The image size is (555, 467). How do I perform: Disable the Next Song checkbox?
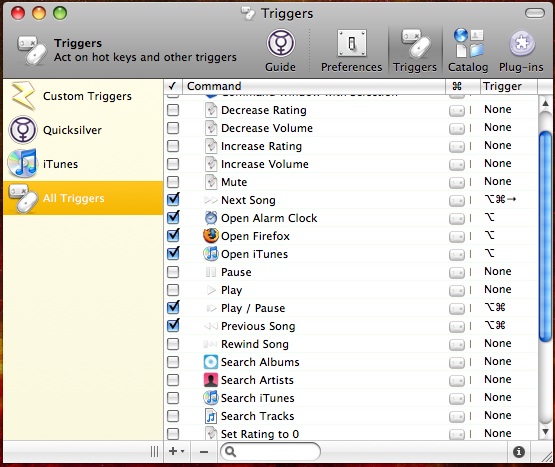(173, 199)
